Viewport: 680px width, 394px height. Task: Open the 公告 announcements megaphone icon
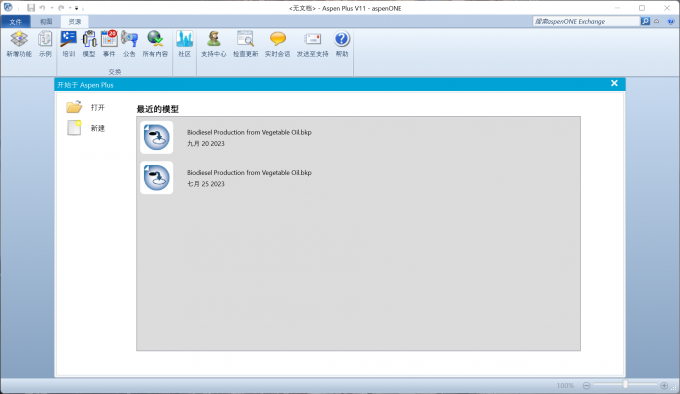(129, 44)
